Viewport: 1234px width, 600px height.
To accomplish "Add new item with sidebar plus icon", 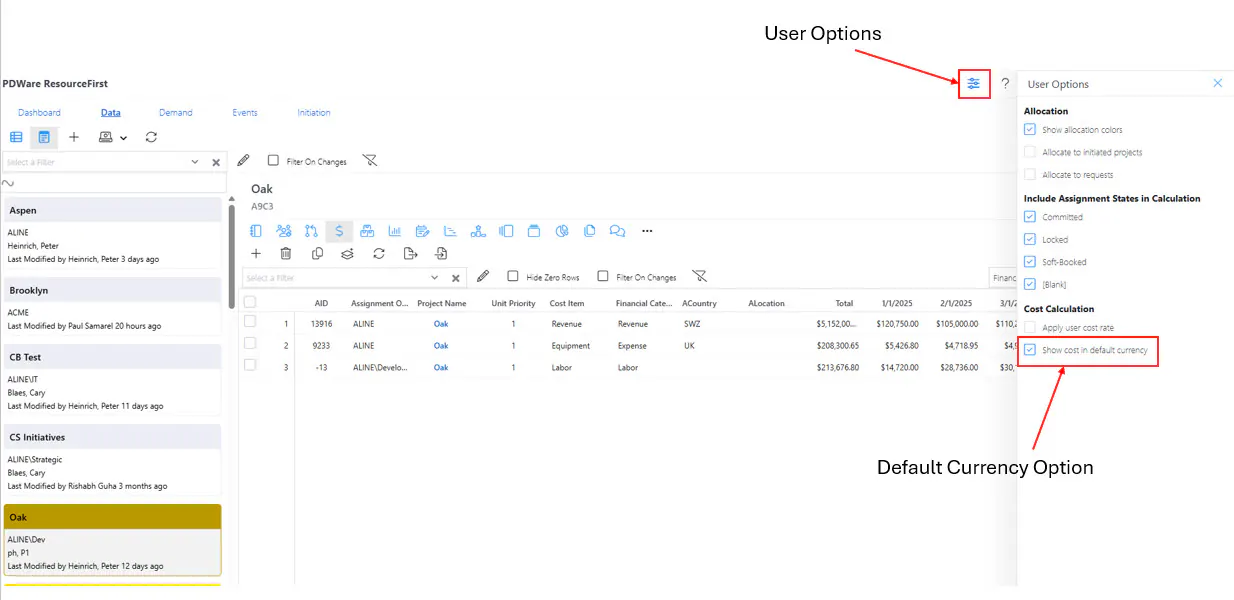I will [73, 137].
